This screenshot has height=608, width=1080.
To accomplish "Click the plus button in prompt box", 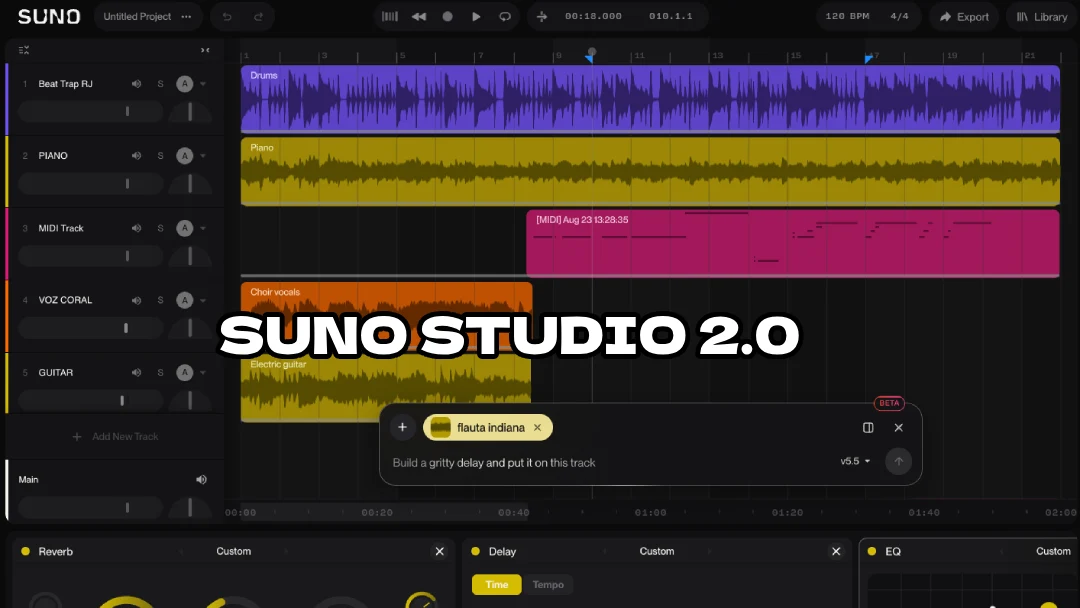I will [402, 428].
